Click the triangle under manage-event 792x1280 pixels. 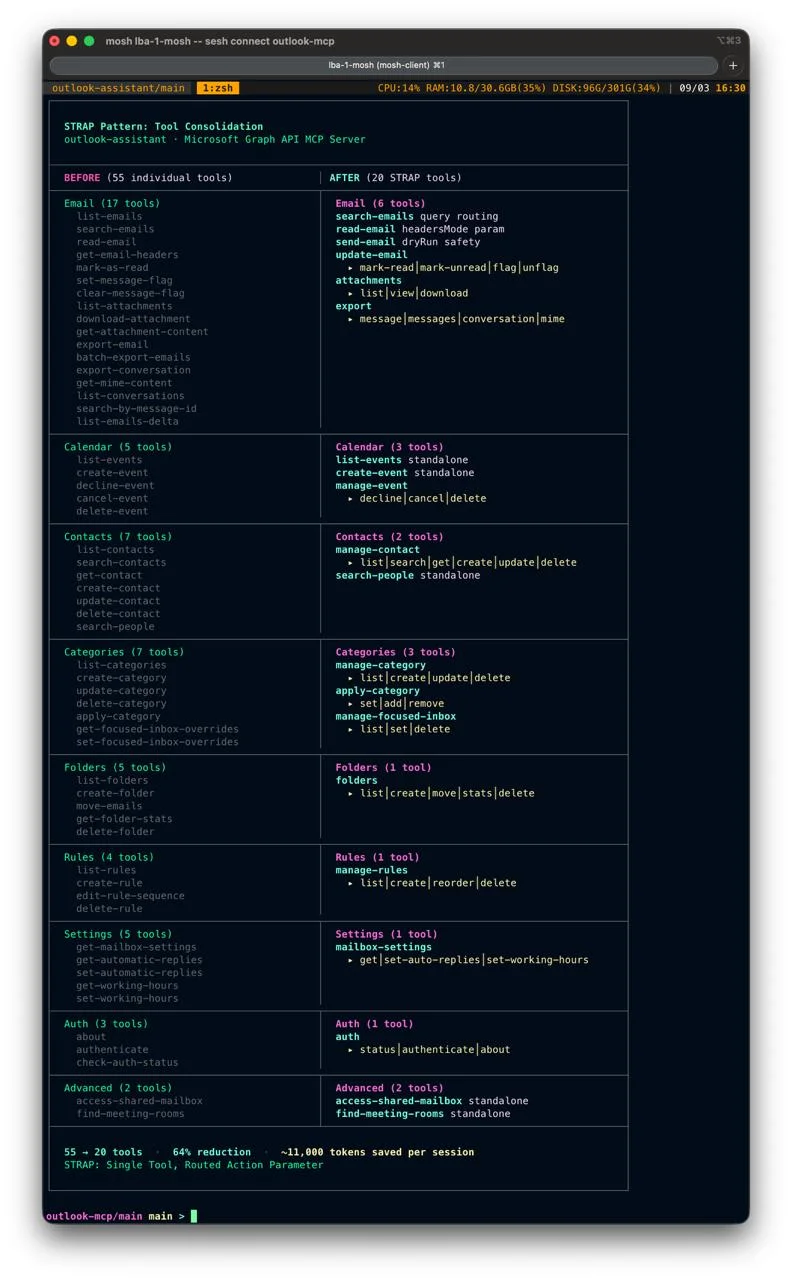click(350, 499)
